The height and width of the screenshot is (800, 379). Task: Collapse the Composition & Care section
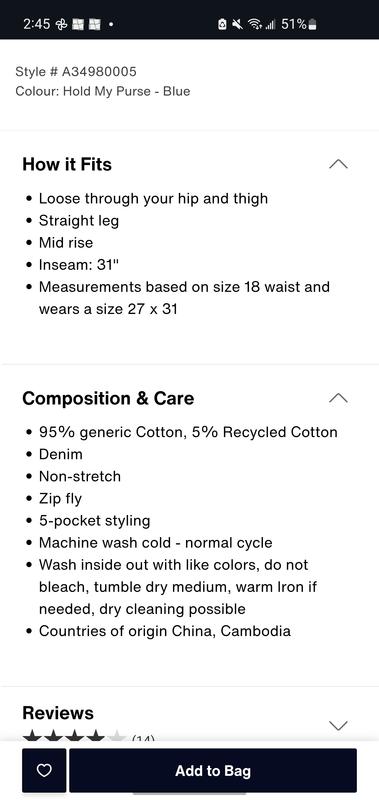pyautogui.click(x=338, y=398)
